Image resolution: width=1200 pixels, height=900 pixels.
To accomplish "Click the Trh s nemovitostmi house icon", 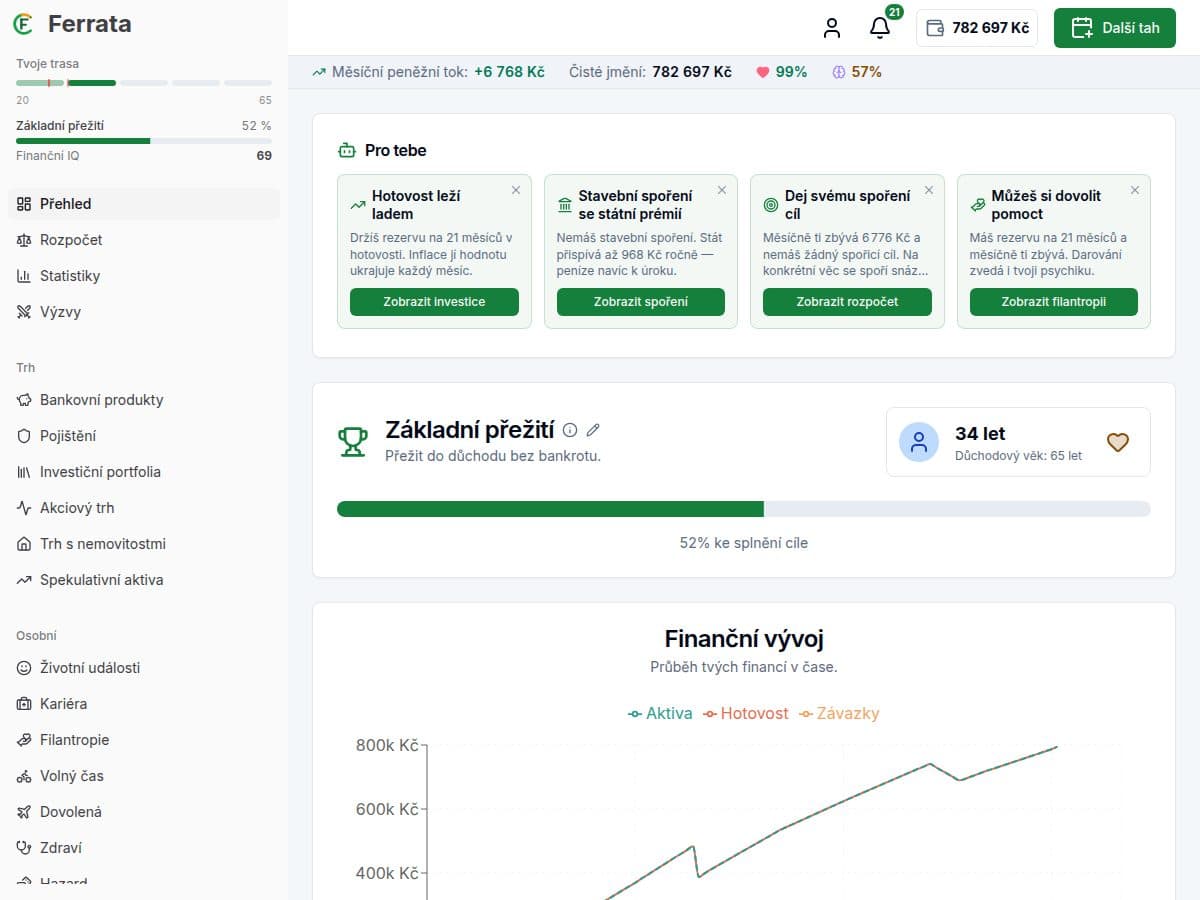I will [x=24, y=544].
